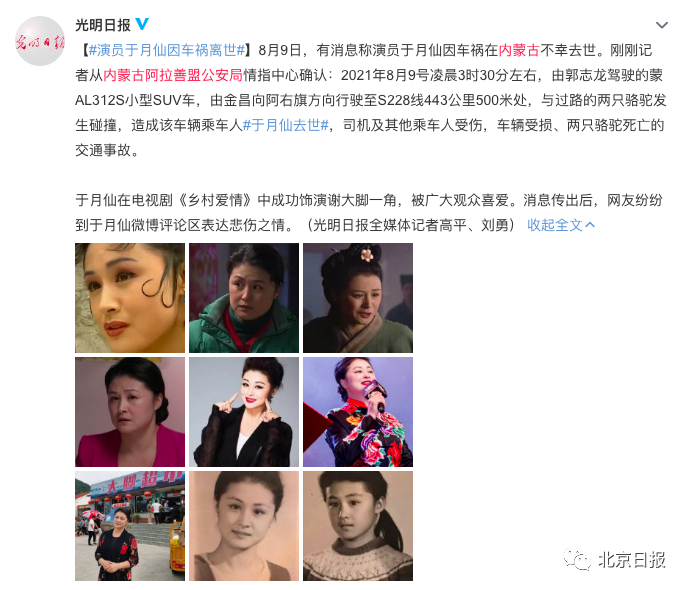Click the blue verified badge
The width and height of the screenshot is (687, 590).
pyautogui.click(x=142, y=24)
